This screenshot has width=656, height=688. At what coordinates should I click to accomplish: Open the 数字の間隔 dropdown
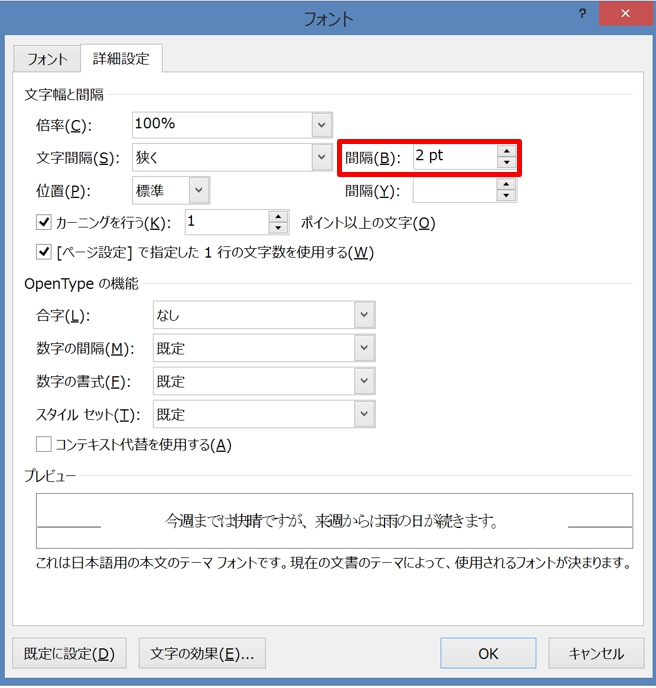364,348
